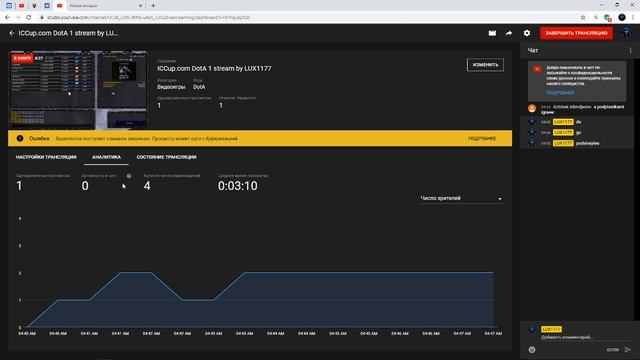Open chat three-dot options menu
This screenshot has width=640, height=360.
click(630, 50)
